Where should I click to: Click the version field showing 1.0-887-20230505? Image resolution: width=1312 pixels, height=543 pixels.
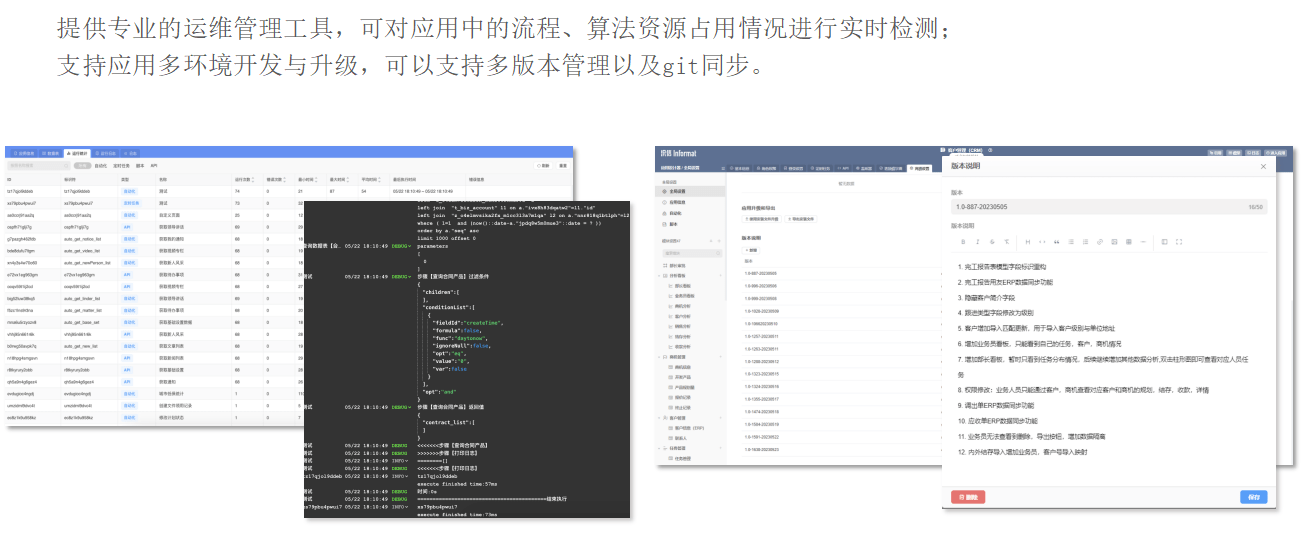tap(1109, 207)
